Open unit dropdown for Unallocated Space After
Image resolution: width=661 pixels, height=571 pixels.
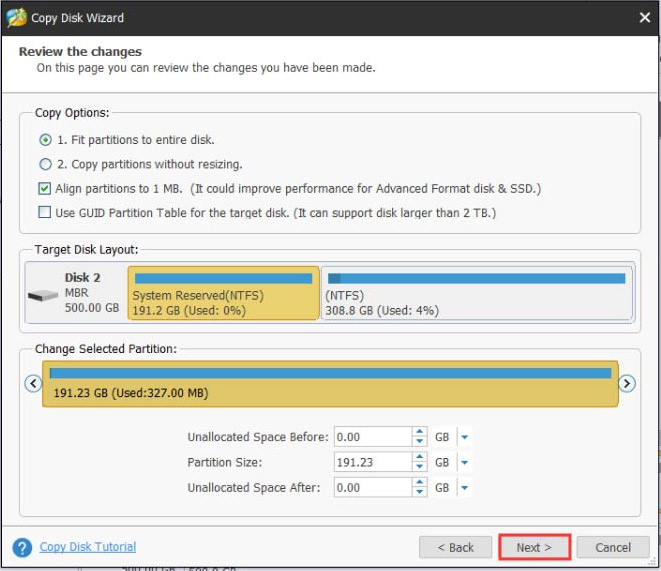(x=465, y=487)
